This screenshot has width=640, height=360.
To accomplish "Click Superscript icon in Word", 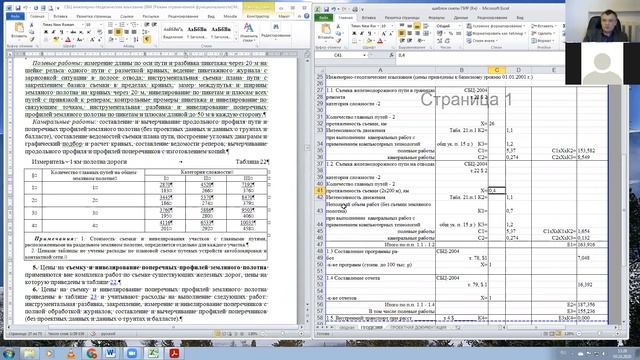I will coord(88,32).
